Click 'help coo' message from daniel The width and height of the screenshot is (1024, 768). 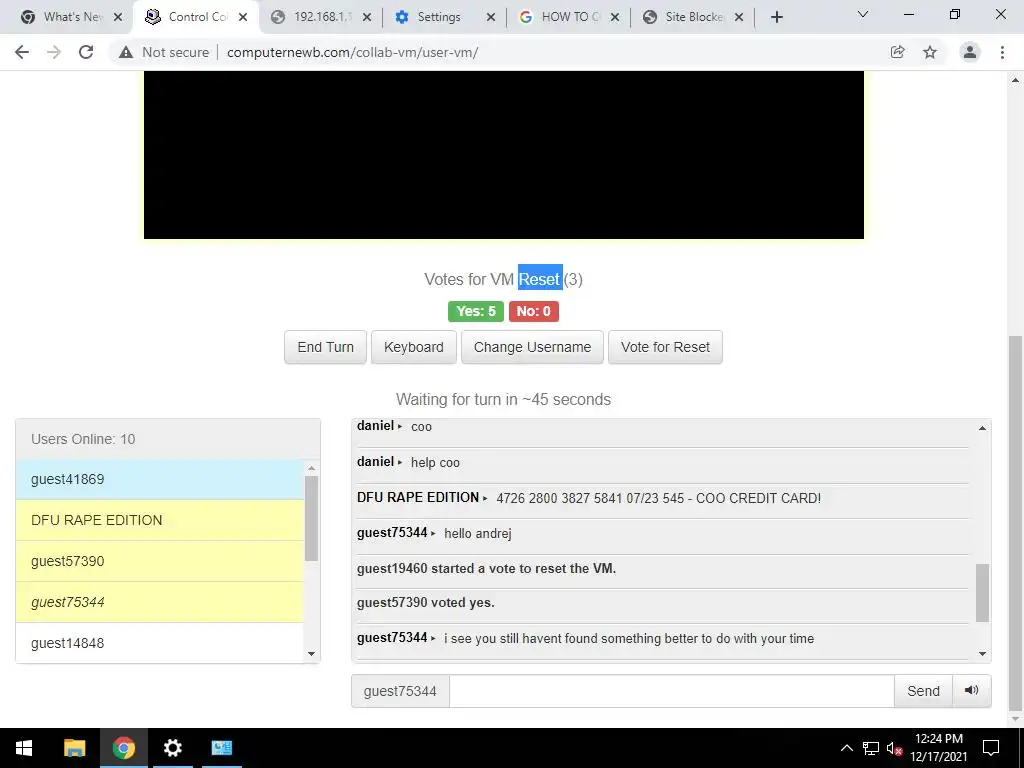[x=435, y=462]
